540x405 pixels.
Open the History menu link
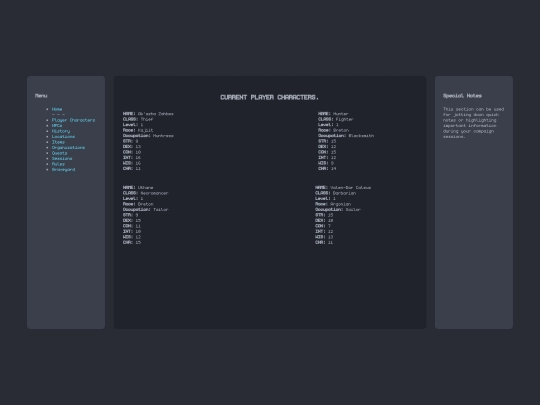pyautogui.click(x=61, y=131)
